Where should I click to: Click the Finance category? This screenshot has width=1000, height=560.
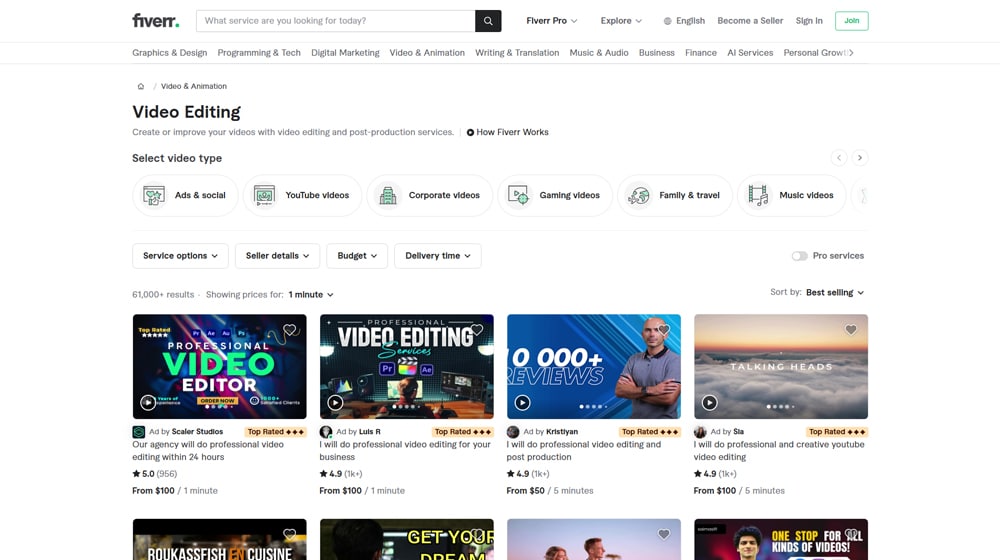(x=701, y=53)
